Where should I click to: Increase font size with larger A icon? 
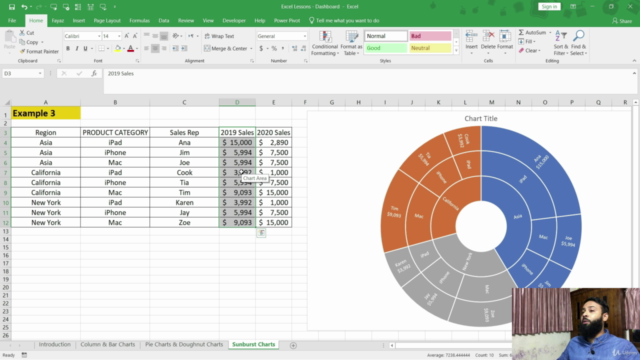point(127,36)
